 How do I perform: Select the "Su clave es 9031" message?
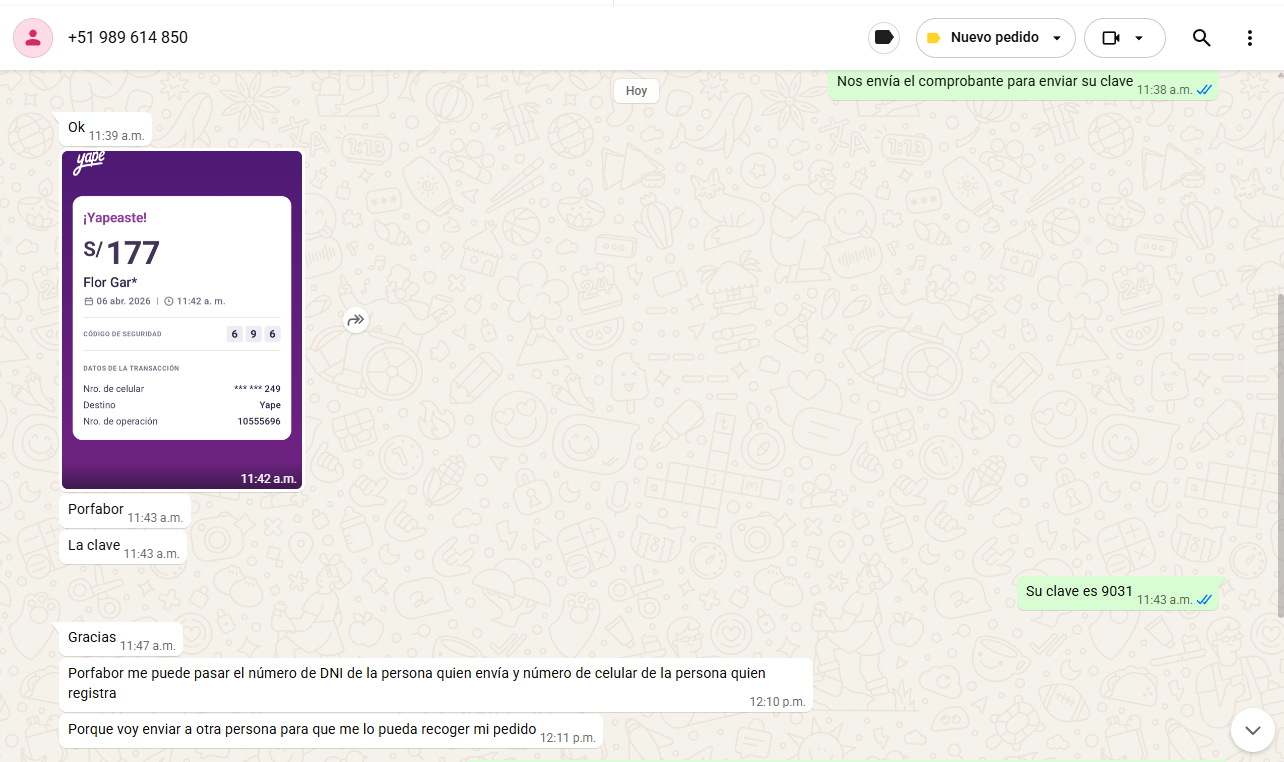(x=1078, y=591)
